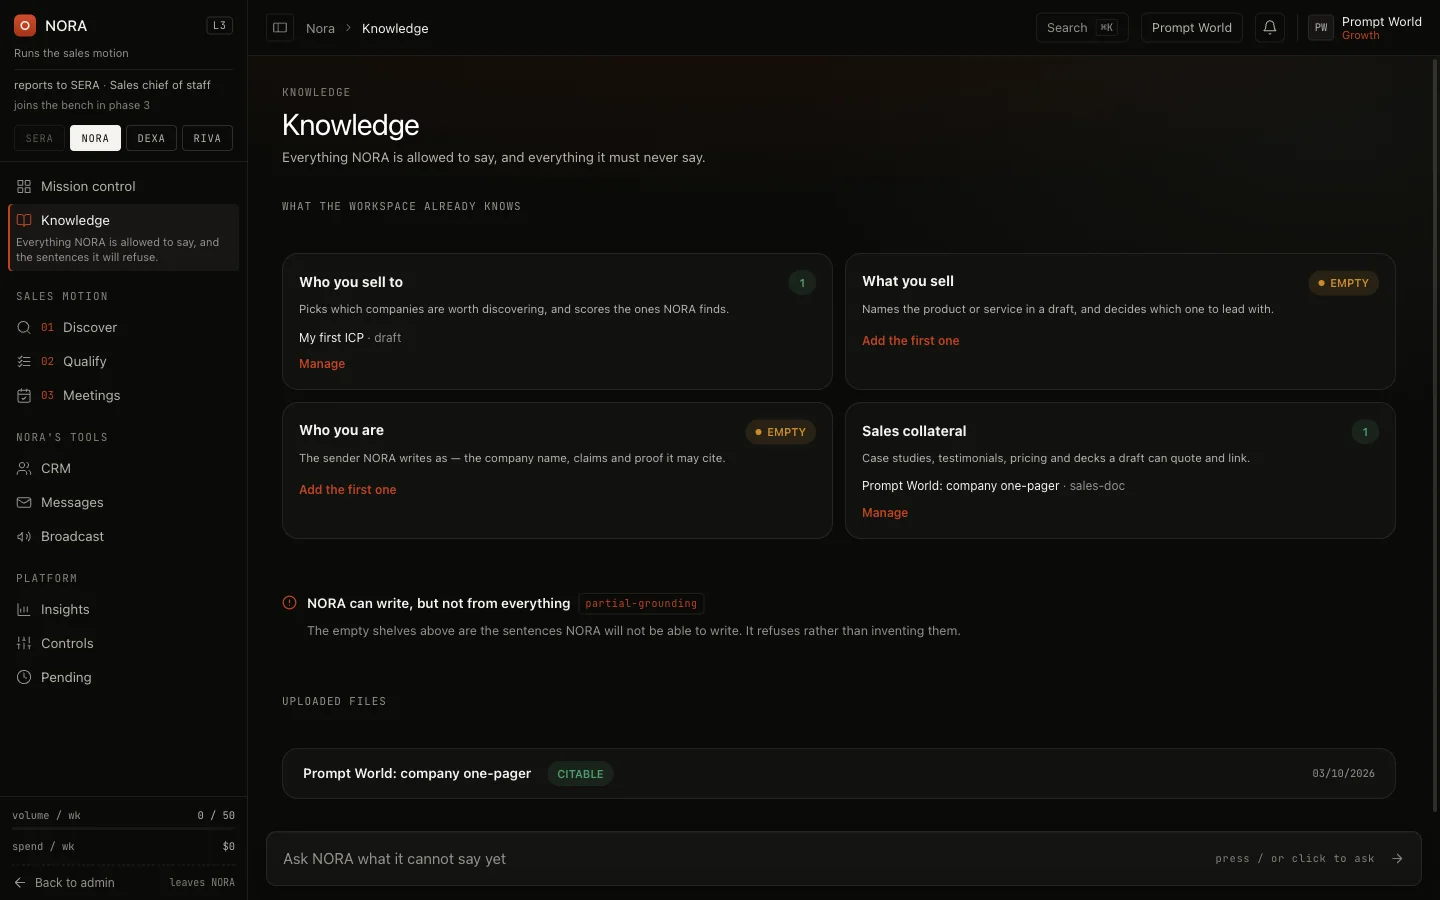This screenshot has height=900, width=1440.
Task: Click the Broadcast speaker icon
Action: (x=24, y=537)
